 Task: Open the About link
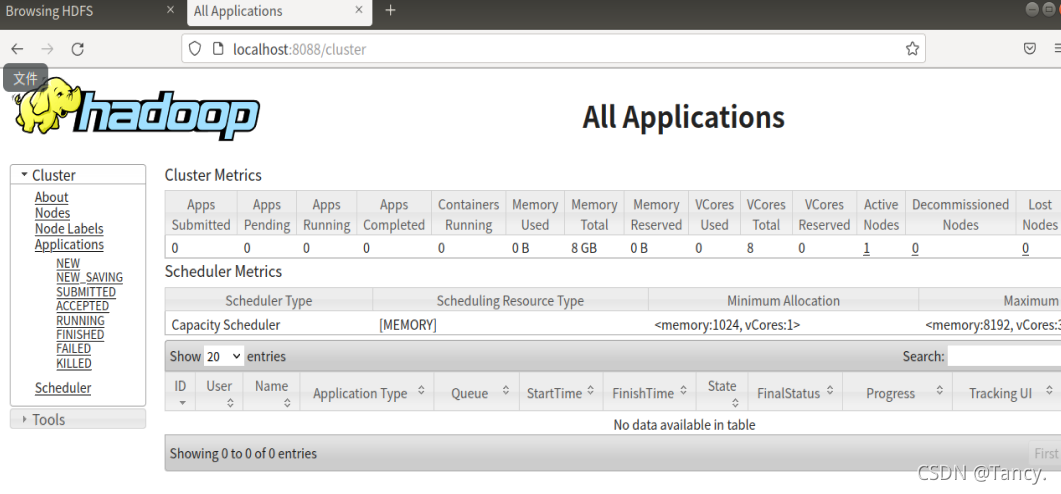(x=51, y=197)
